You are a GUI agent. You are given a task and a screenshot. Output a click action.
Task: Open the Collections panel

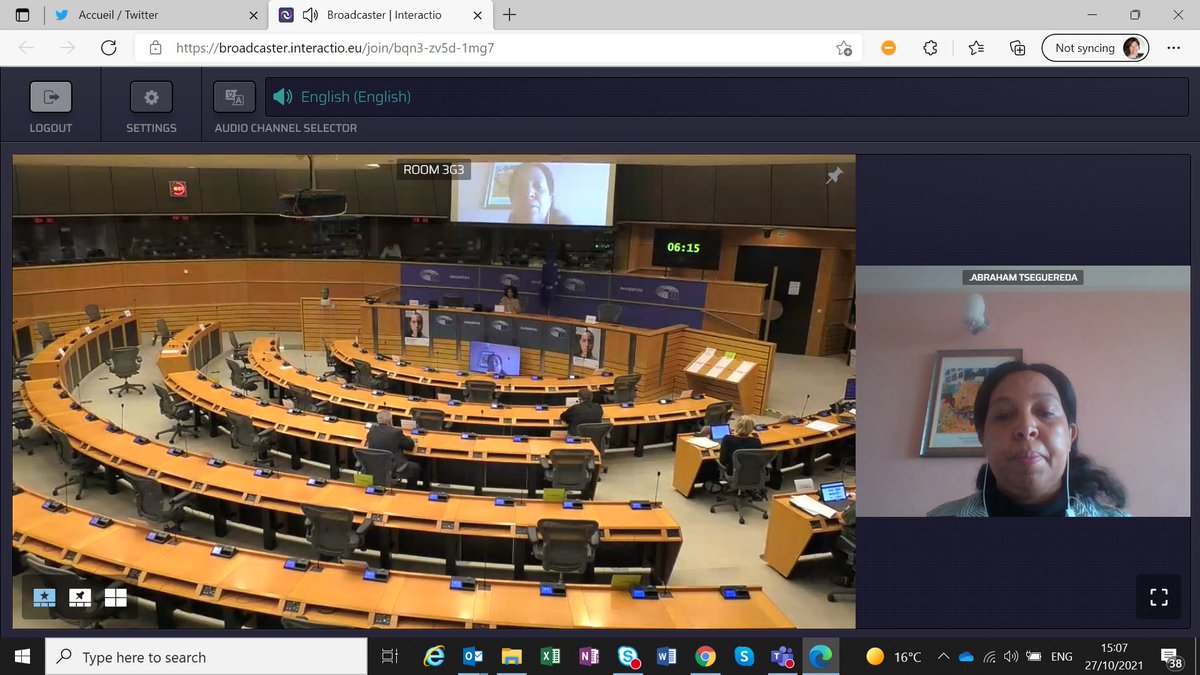click(1018, 48)
